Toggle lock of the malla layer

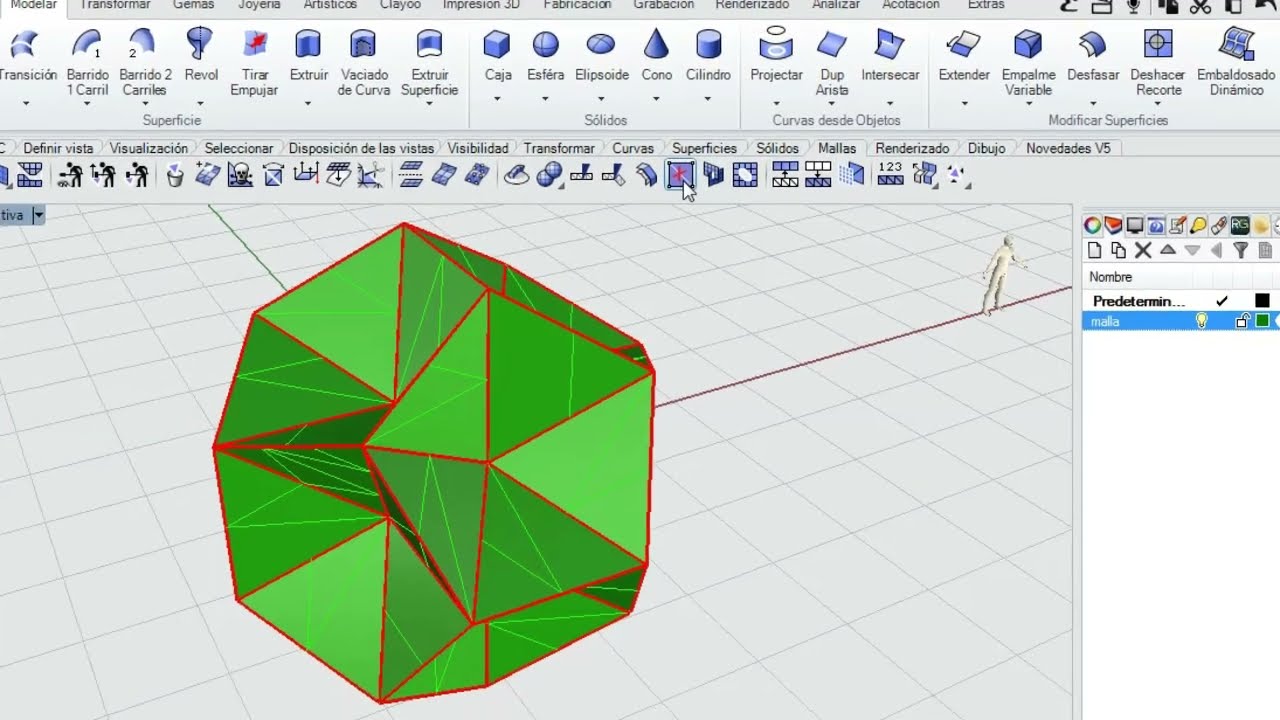tap(1242, 321)
